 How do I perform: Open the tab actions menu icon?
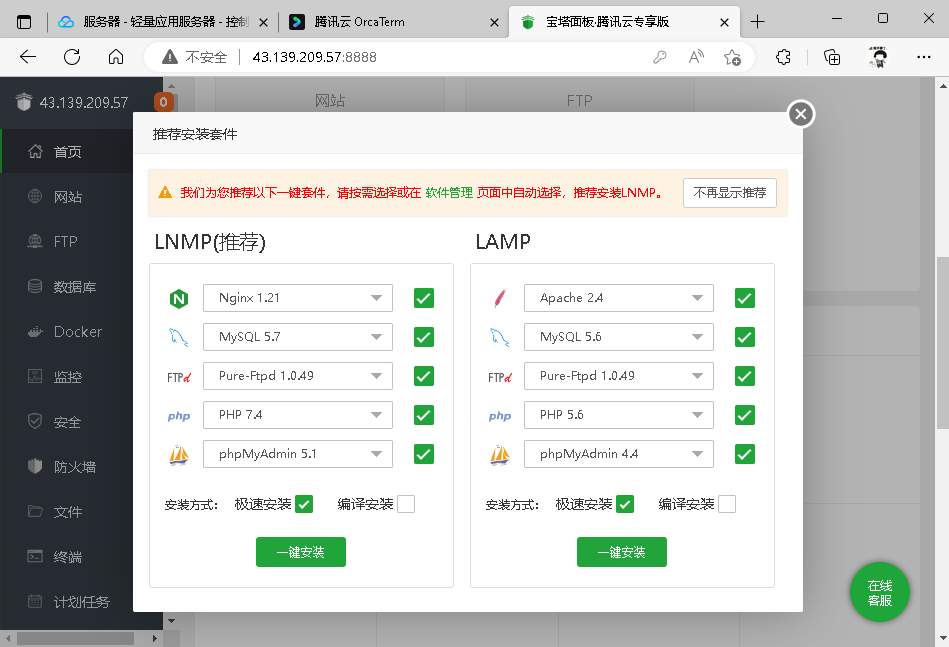(x=24, y=22)
